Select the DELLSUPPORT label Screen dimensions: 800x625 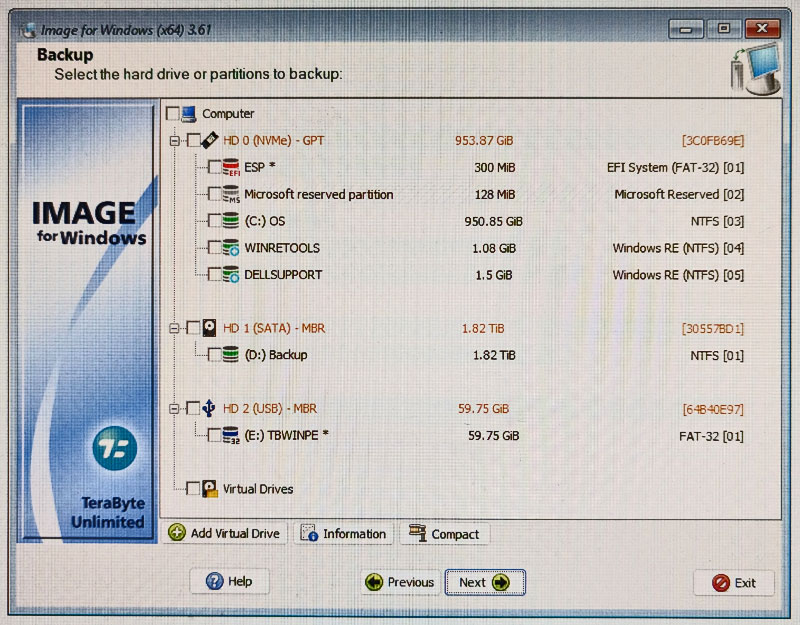pos(283,274)
